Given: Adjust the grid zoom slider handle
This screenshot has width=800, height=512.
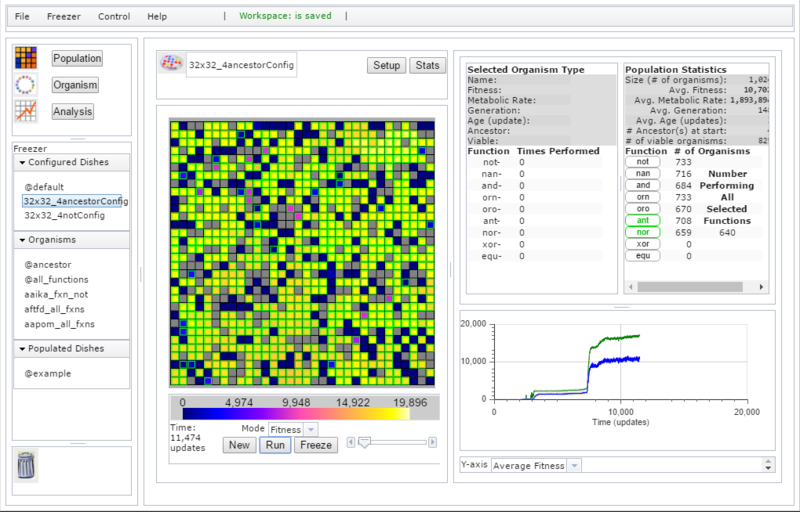Looking at the screenshot, I should (x=363, y=441).
